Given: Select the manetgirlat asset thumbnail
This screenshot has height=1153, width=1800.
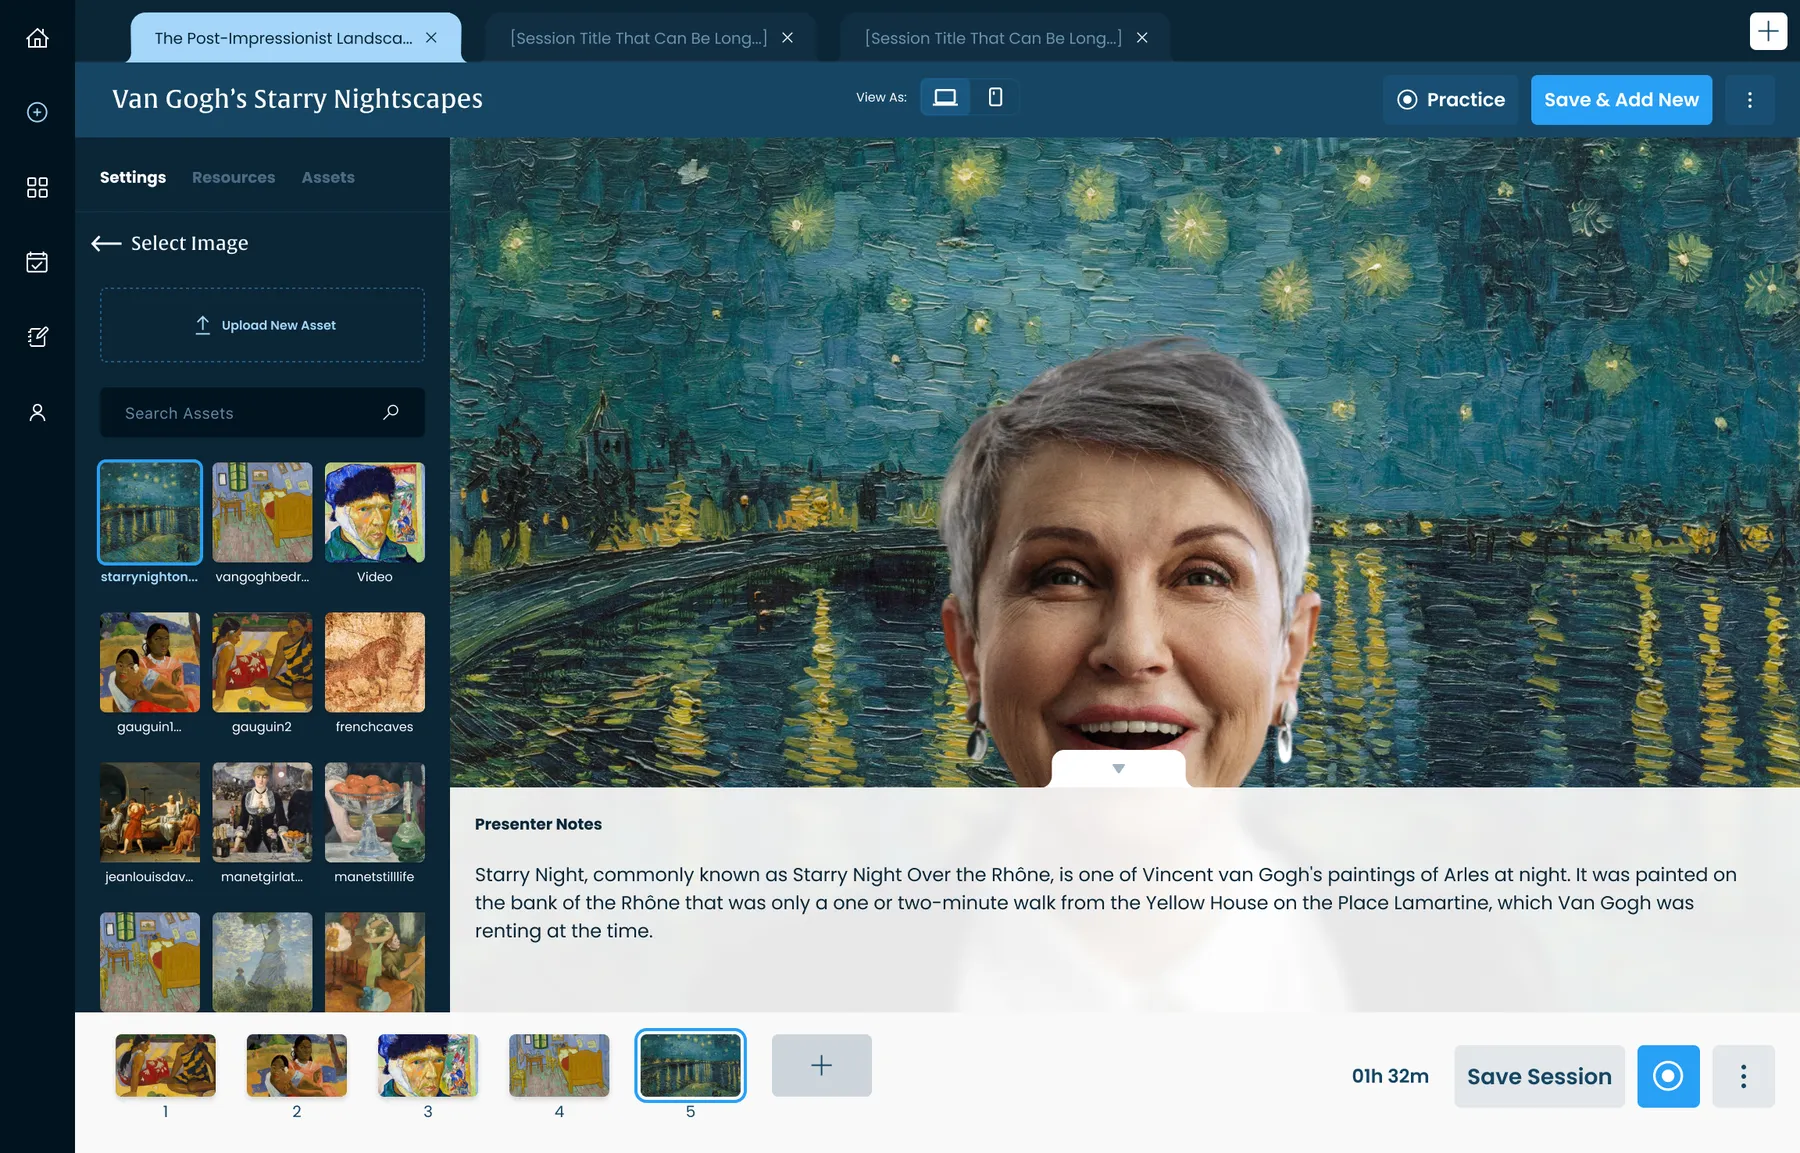Looking at the screenshot, I should pos(262,812).
